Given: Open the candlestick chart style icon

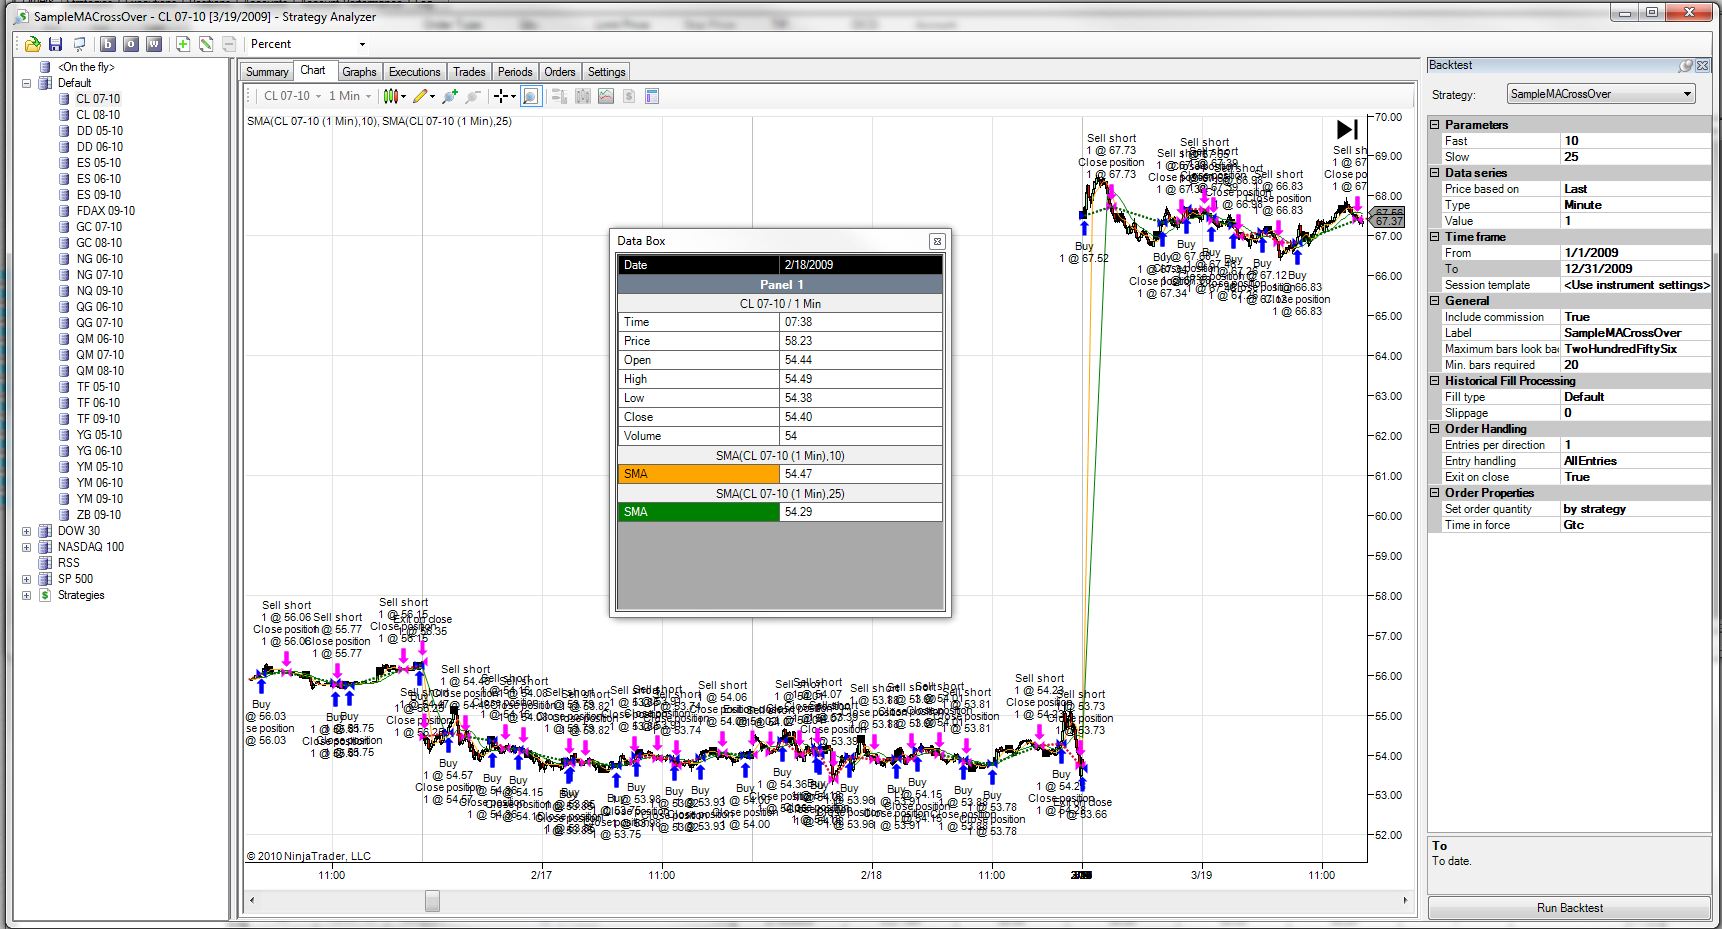Looking at the screenshot, I should pyautogui.click(x=392, y=96).
